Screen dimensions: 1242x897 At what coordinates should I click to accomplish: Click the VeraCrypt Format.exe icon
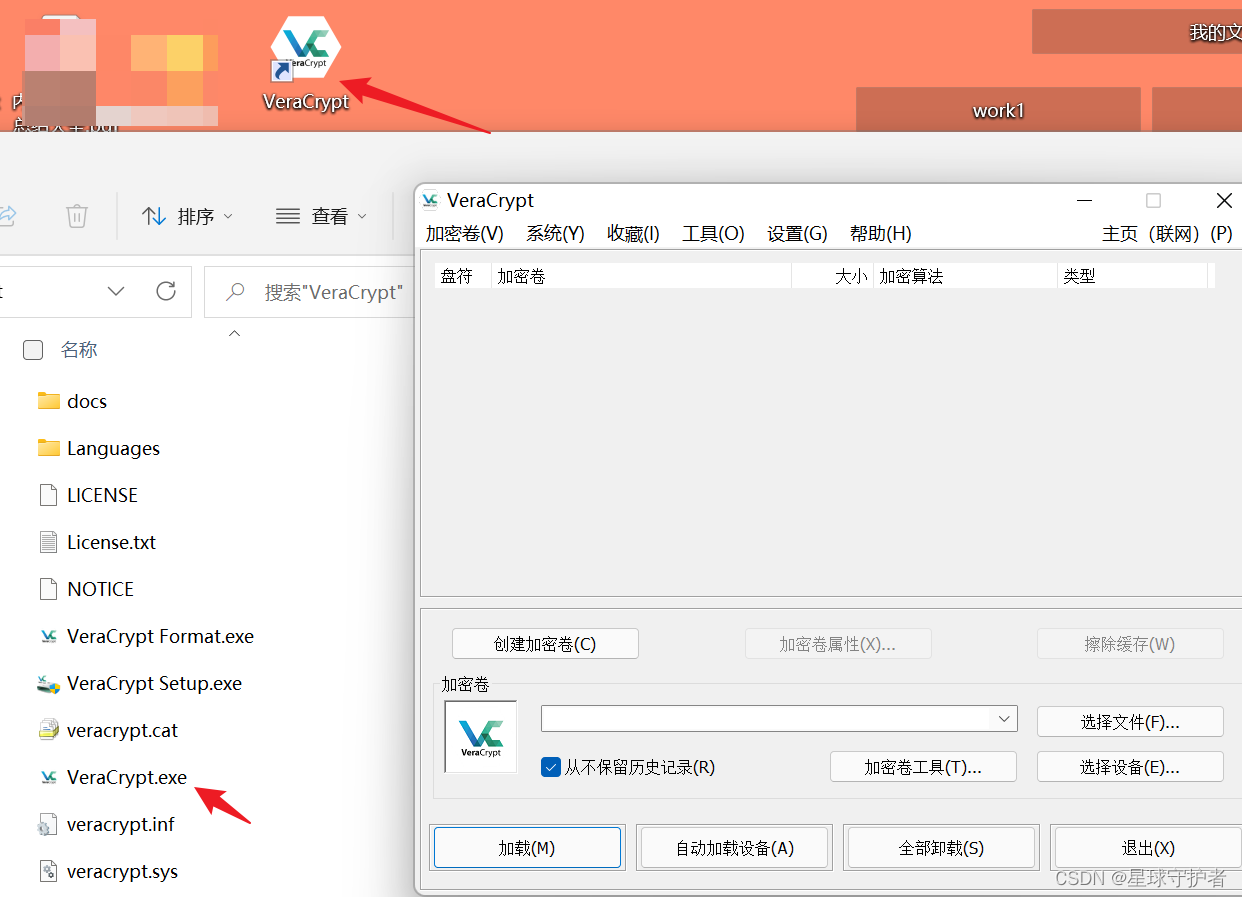point(48,636)
